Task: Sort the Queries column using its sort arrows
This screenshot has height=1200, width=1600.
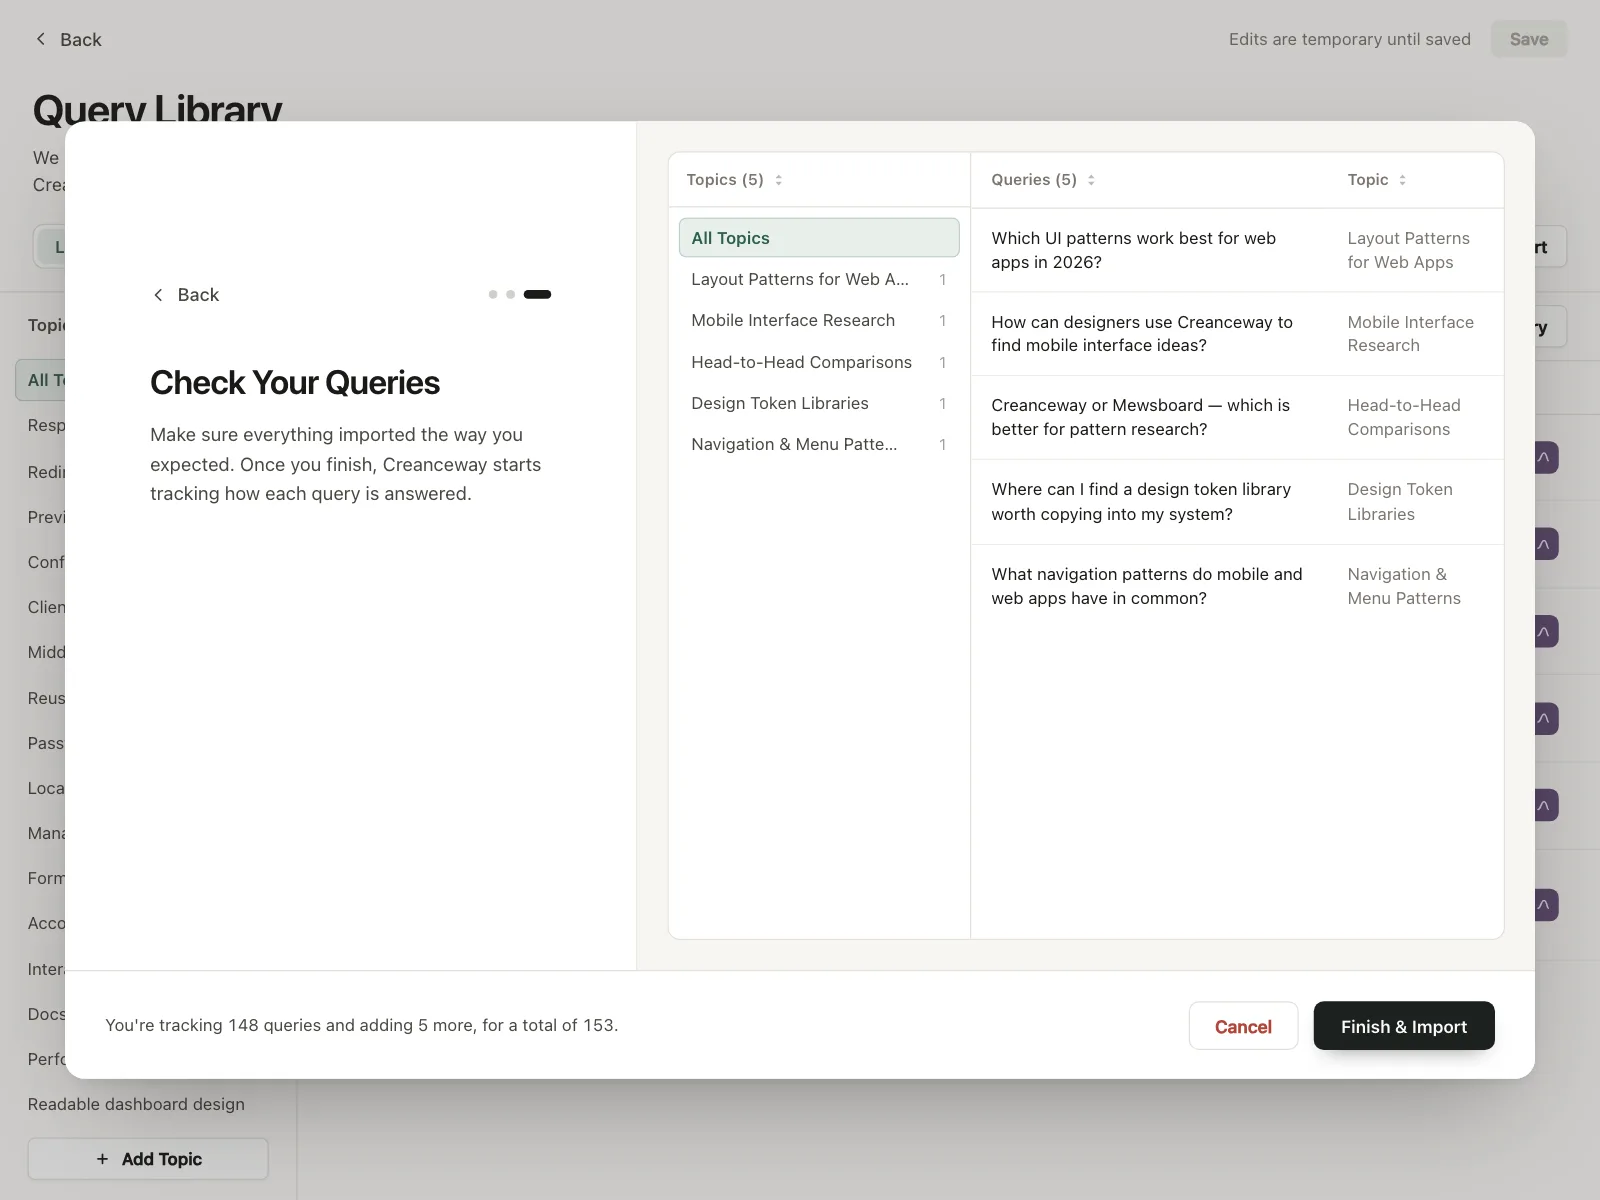Action: 1091,180
